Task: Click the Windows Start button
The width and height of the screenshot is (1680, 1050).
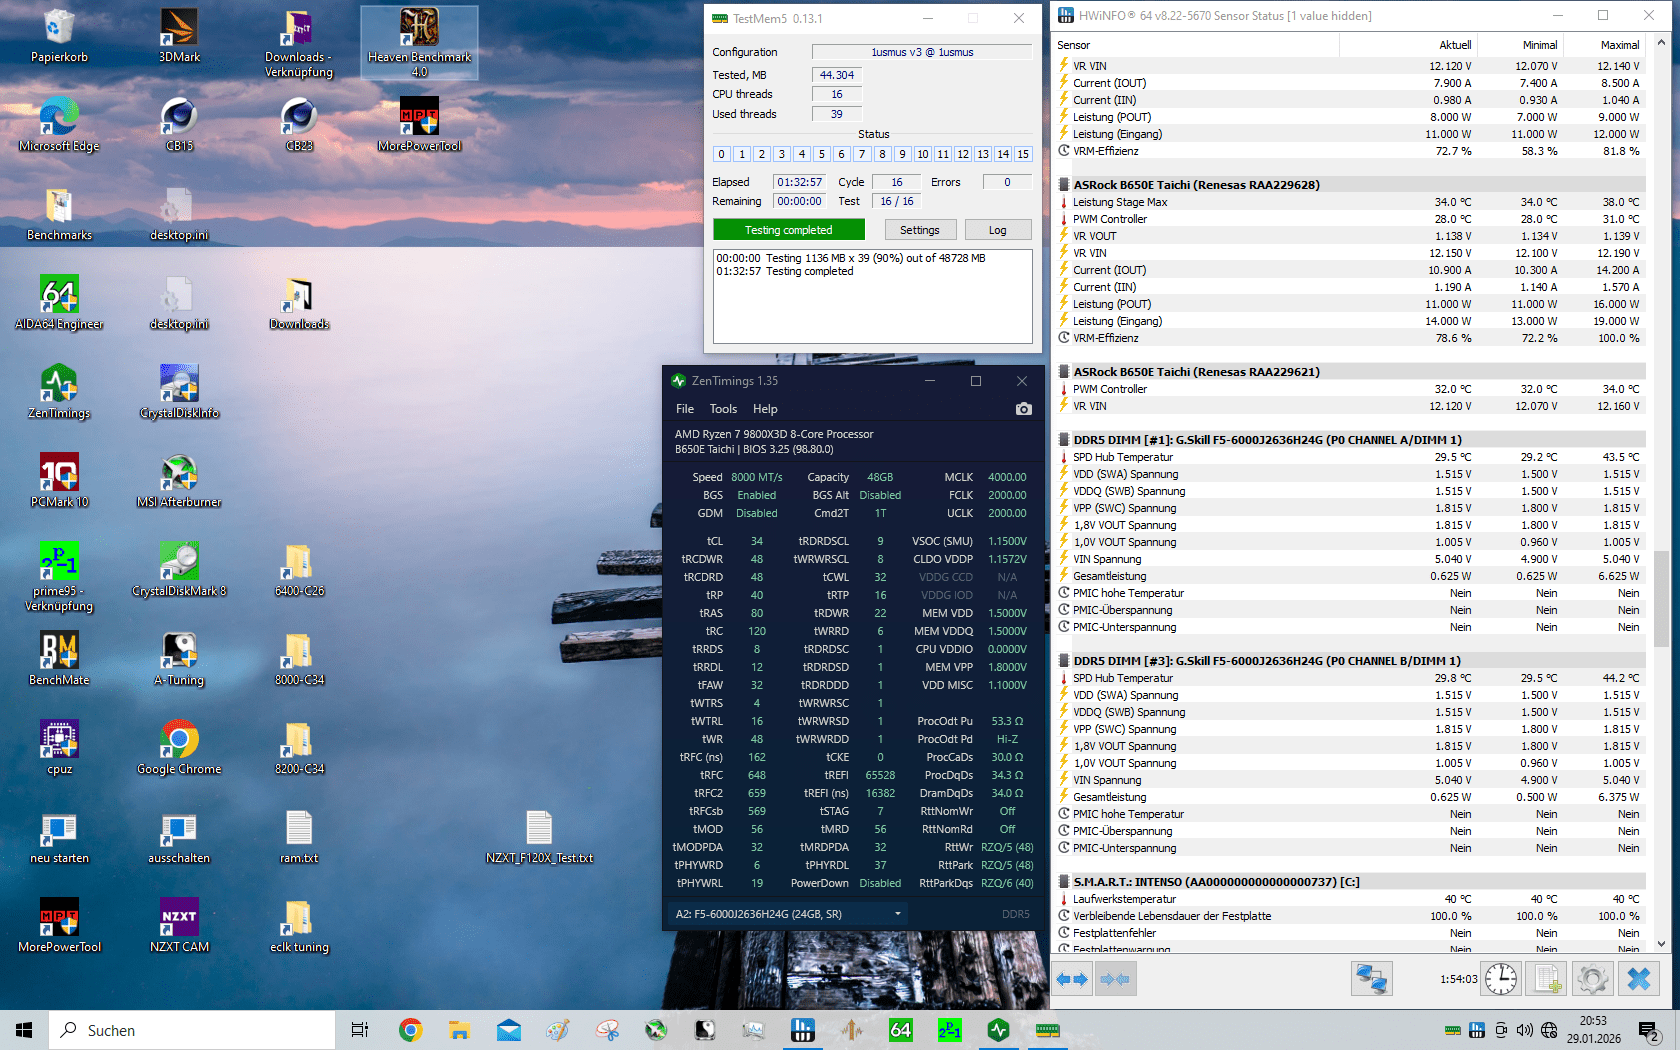Action: click(x=24, y=1030)
